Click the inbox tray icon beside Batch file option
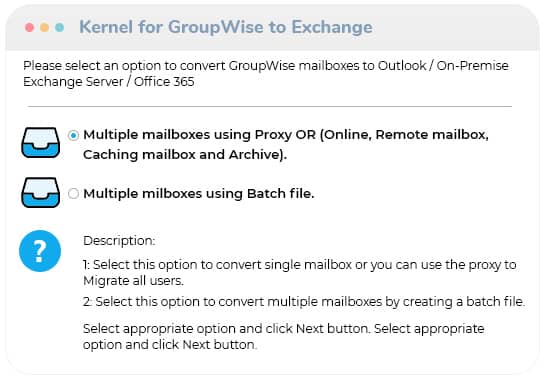This screenshot has width=545, height=380. (41, 193)
